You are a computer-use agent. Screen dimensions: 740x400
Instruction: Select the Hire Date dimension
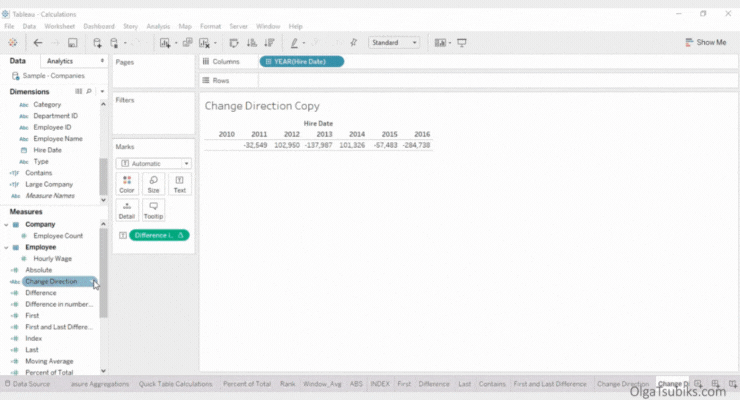click(x=47, y=150)
